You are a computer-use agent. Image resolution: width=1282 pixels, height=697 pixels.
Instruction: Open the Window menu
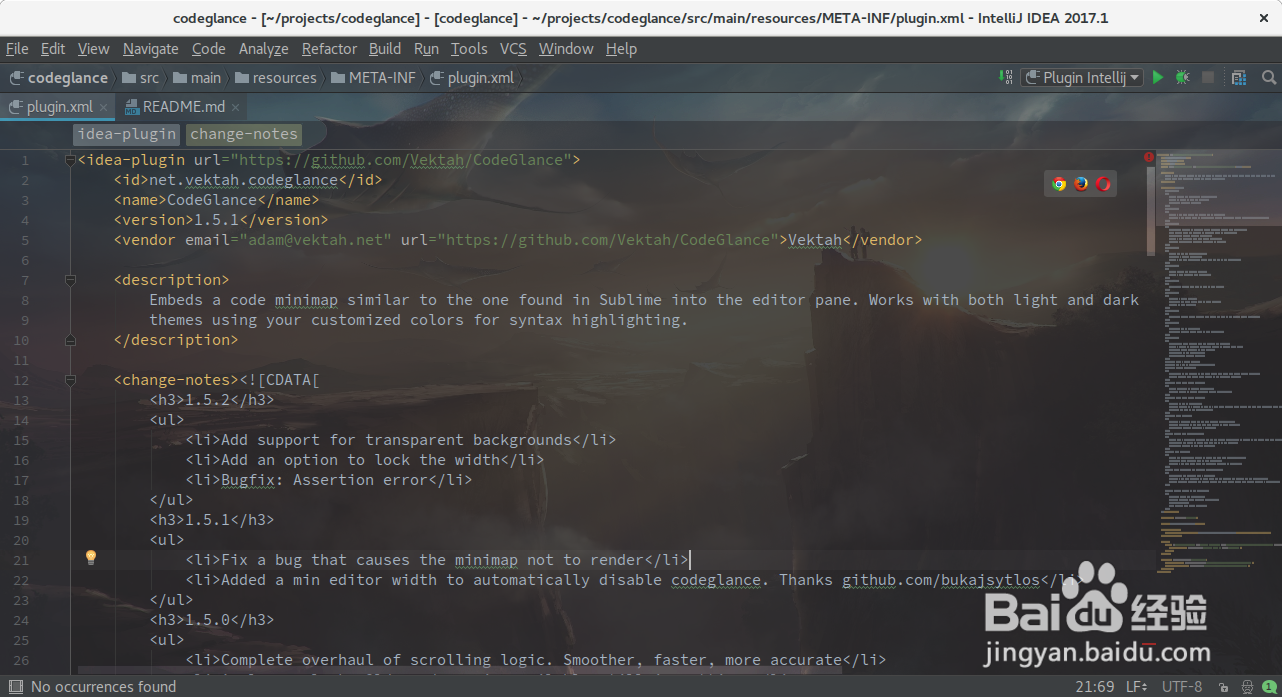click(566, 48)
